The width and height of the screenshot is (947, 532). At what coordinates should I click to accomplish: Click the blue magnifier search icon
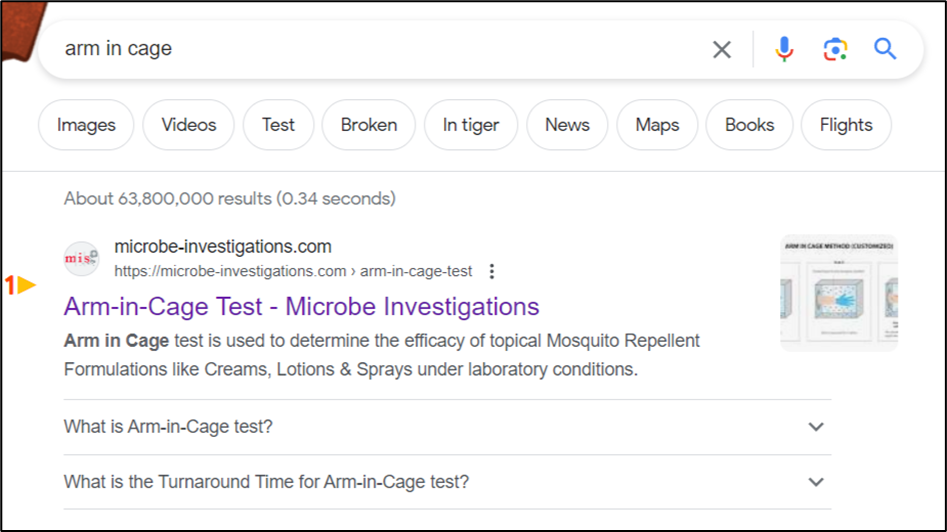pyautogui.click(x=885, y=48)
